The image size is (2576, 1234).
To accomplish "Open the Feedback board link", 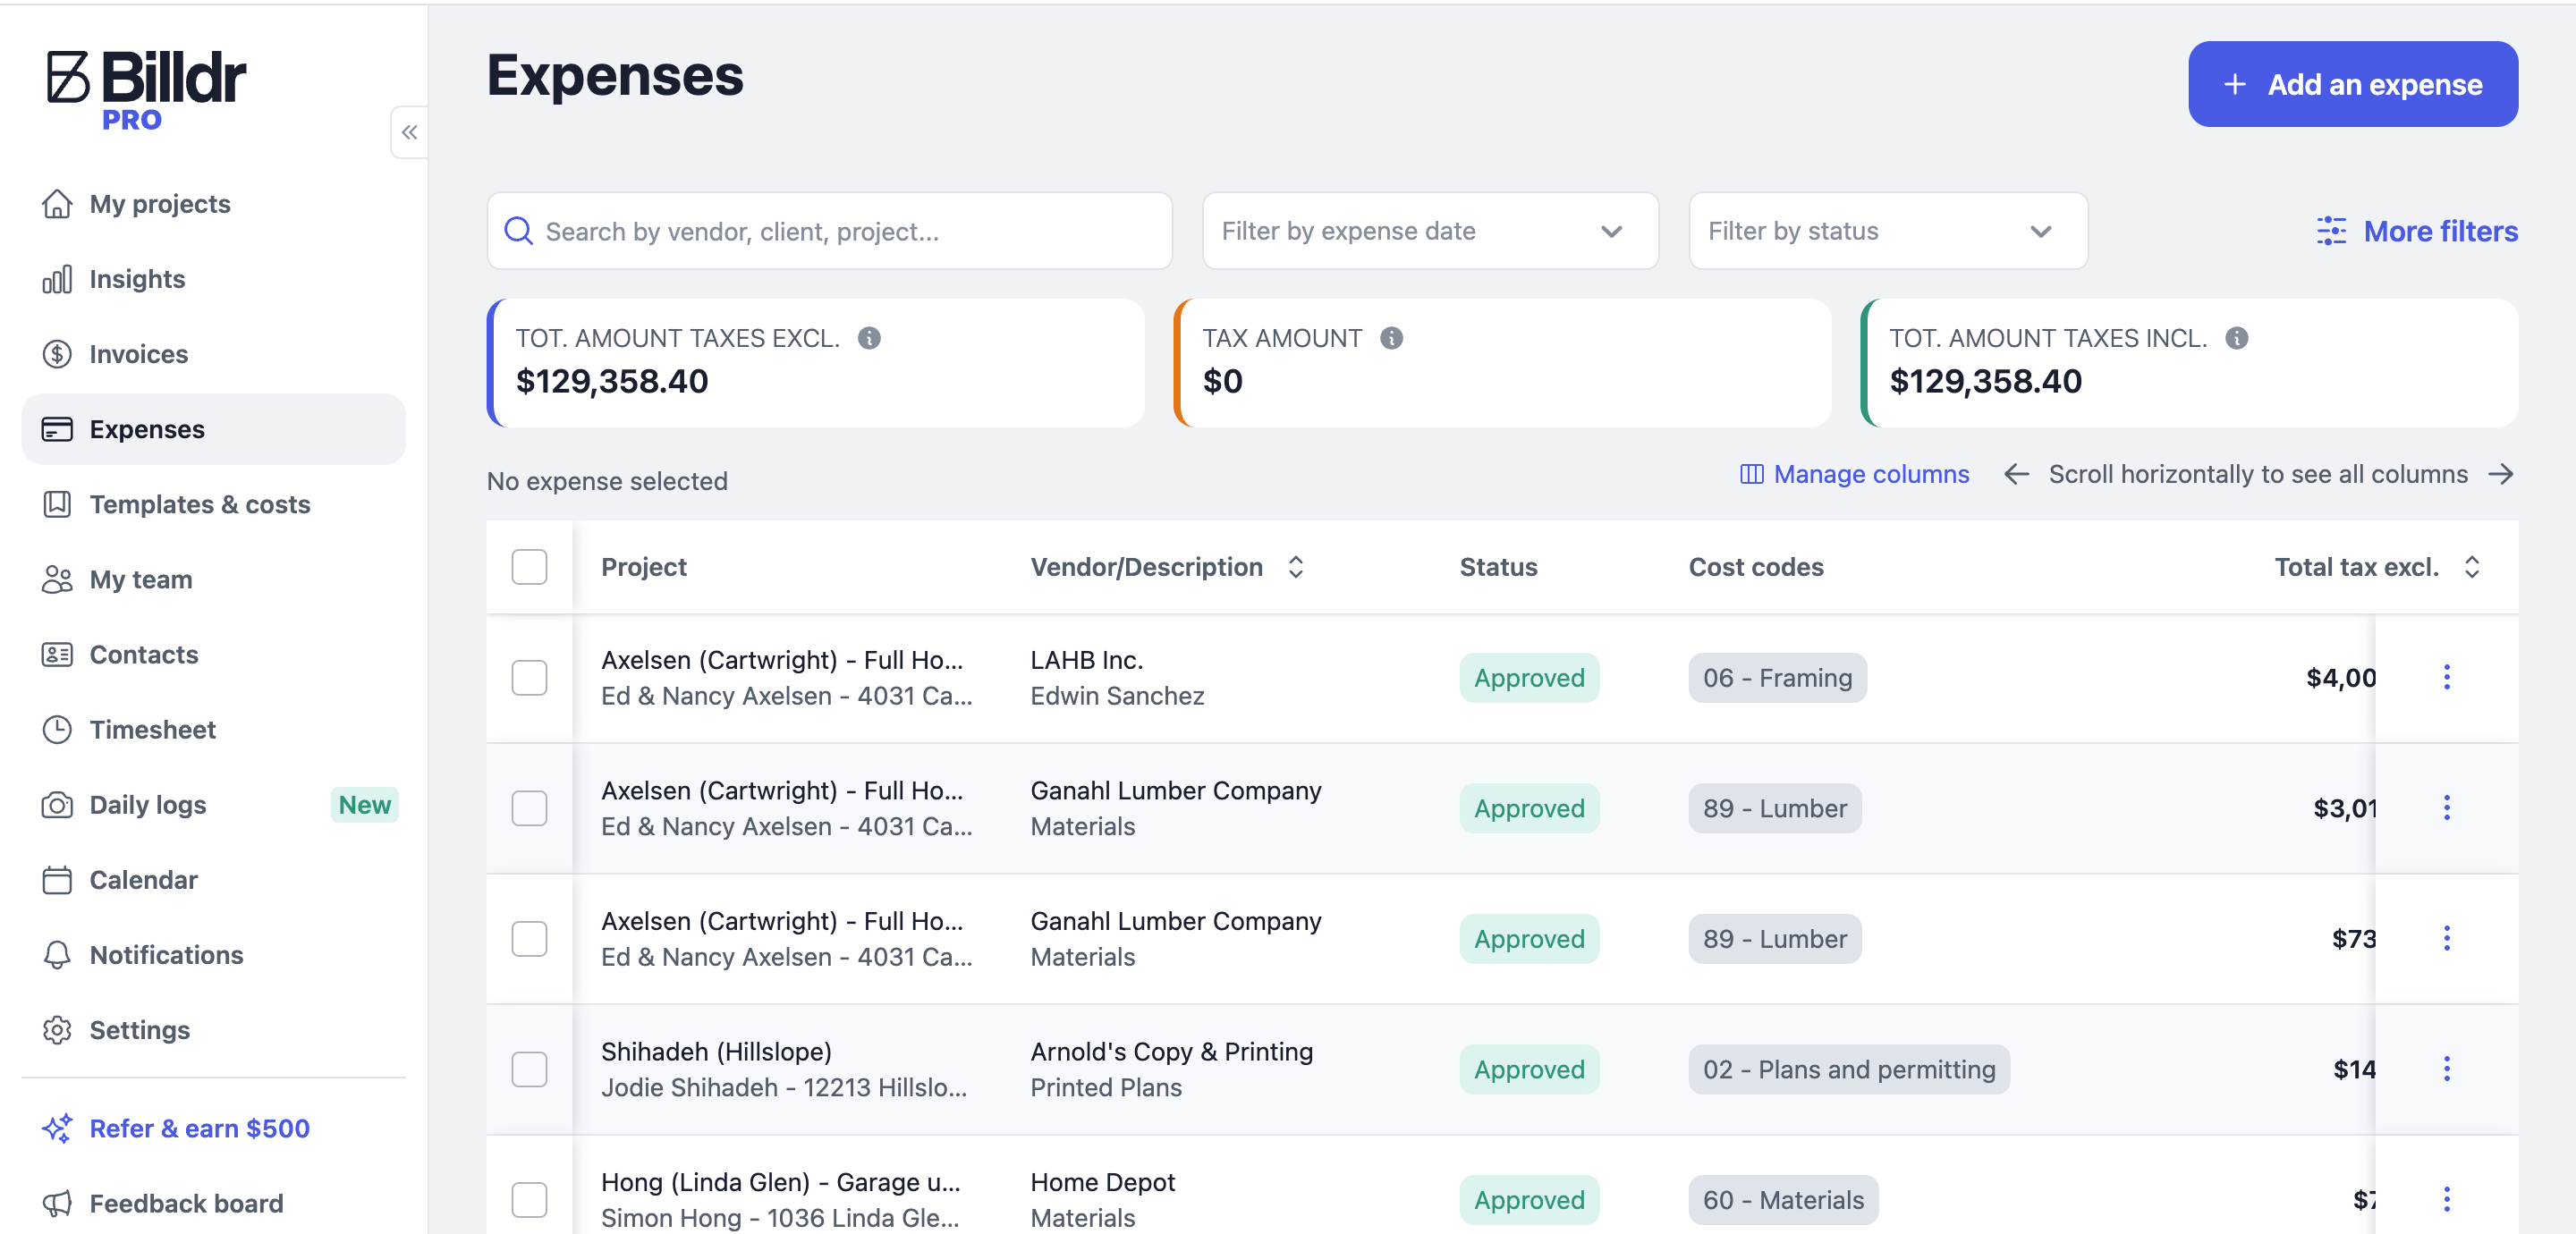I will [186, 1203].
